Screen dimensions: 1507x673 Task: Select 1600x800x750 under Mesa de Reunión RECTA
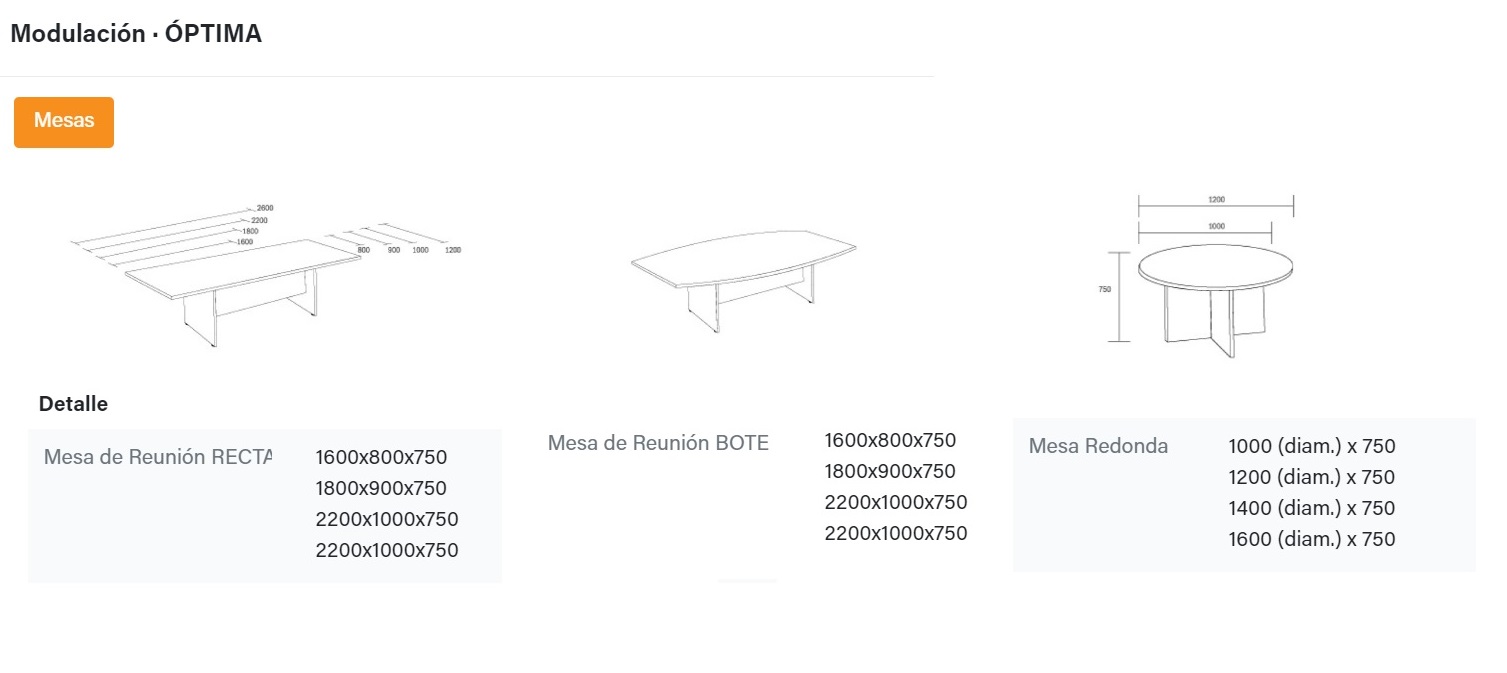(x=381, y=458)
